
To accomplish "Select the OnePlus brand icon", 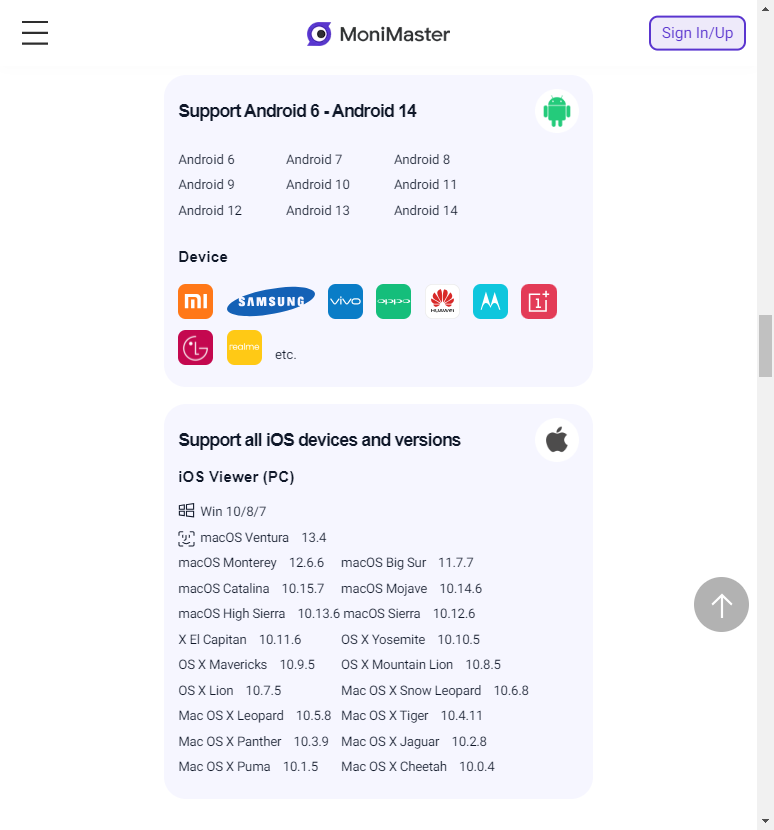I will [539, 301].
